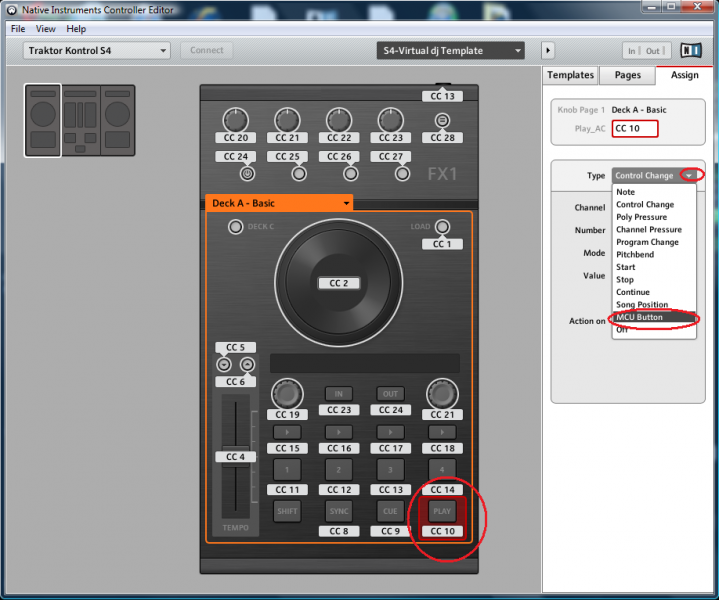Switch to the Assign tab

685,75
